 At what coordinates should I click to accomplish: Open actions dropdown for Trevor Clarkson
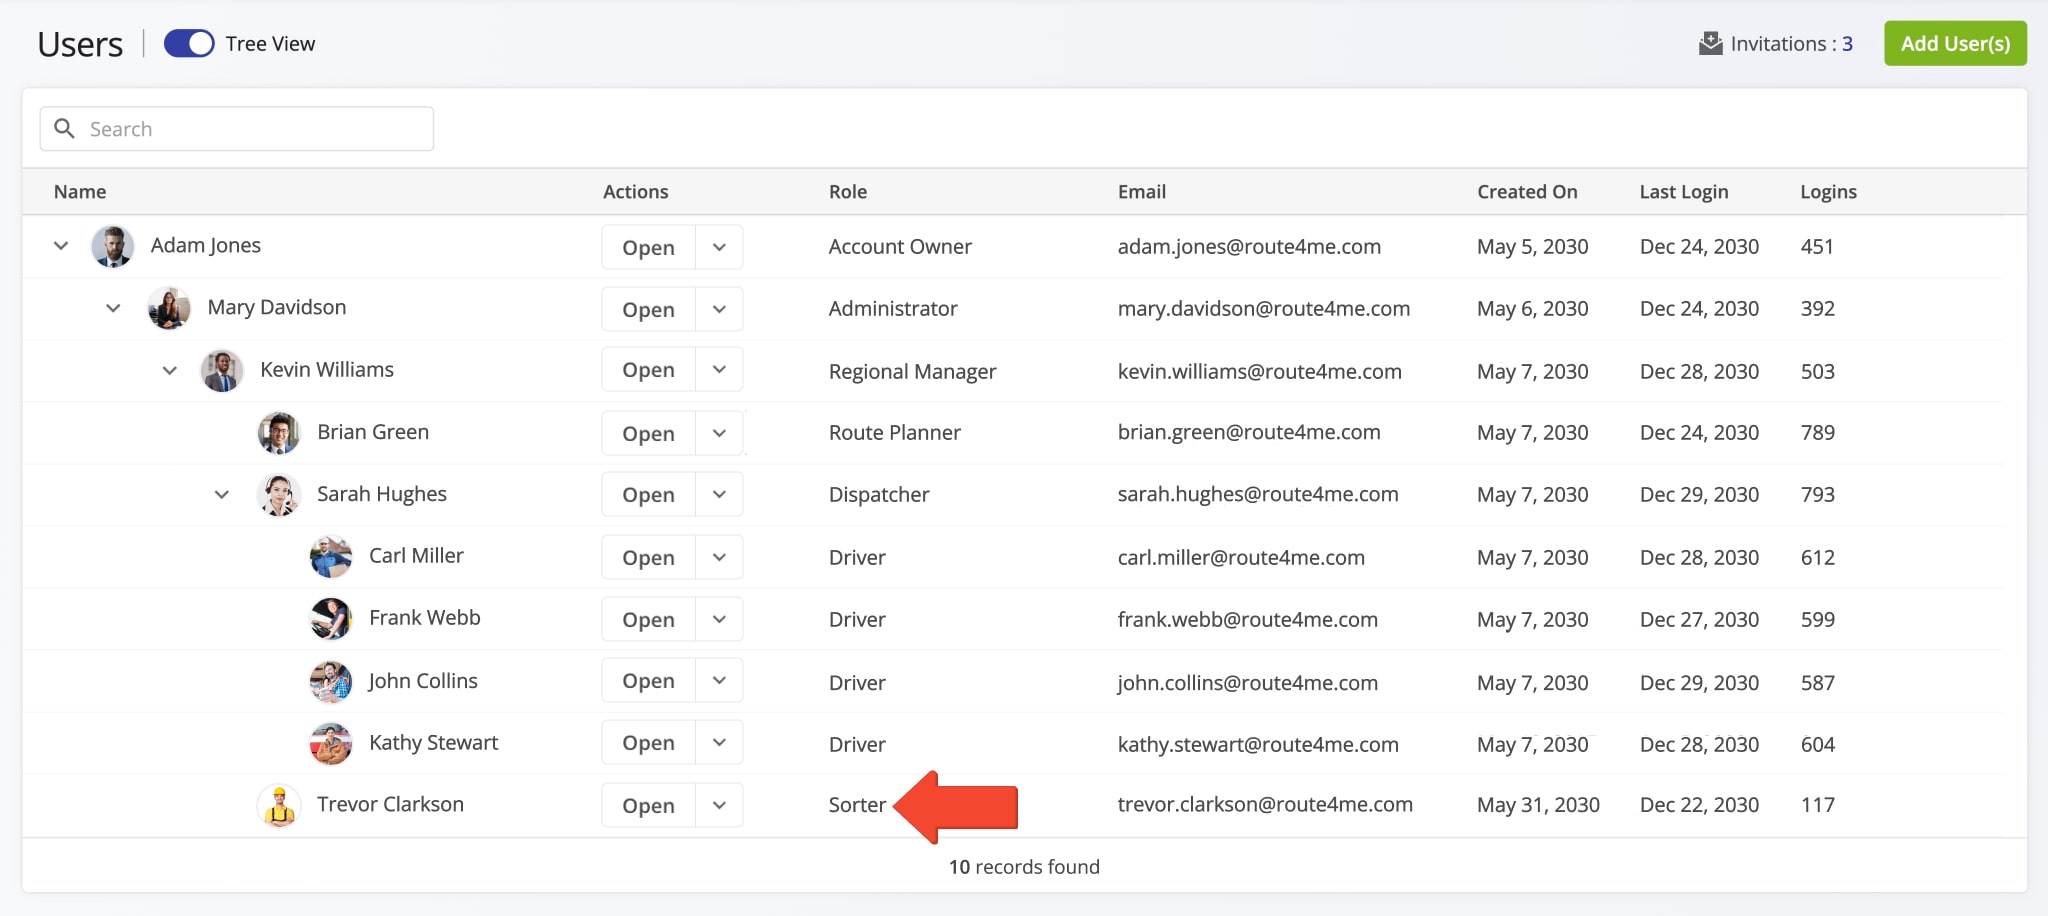click(x=719, y=805)
